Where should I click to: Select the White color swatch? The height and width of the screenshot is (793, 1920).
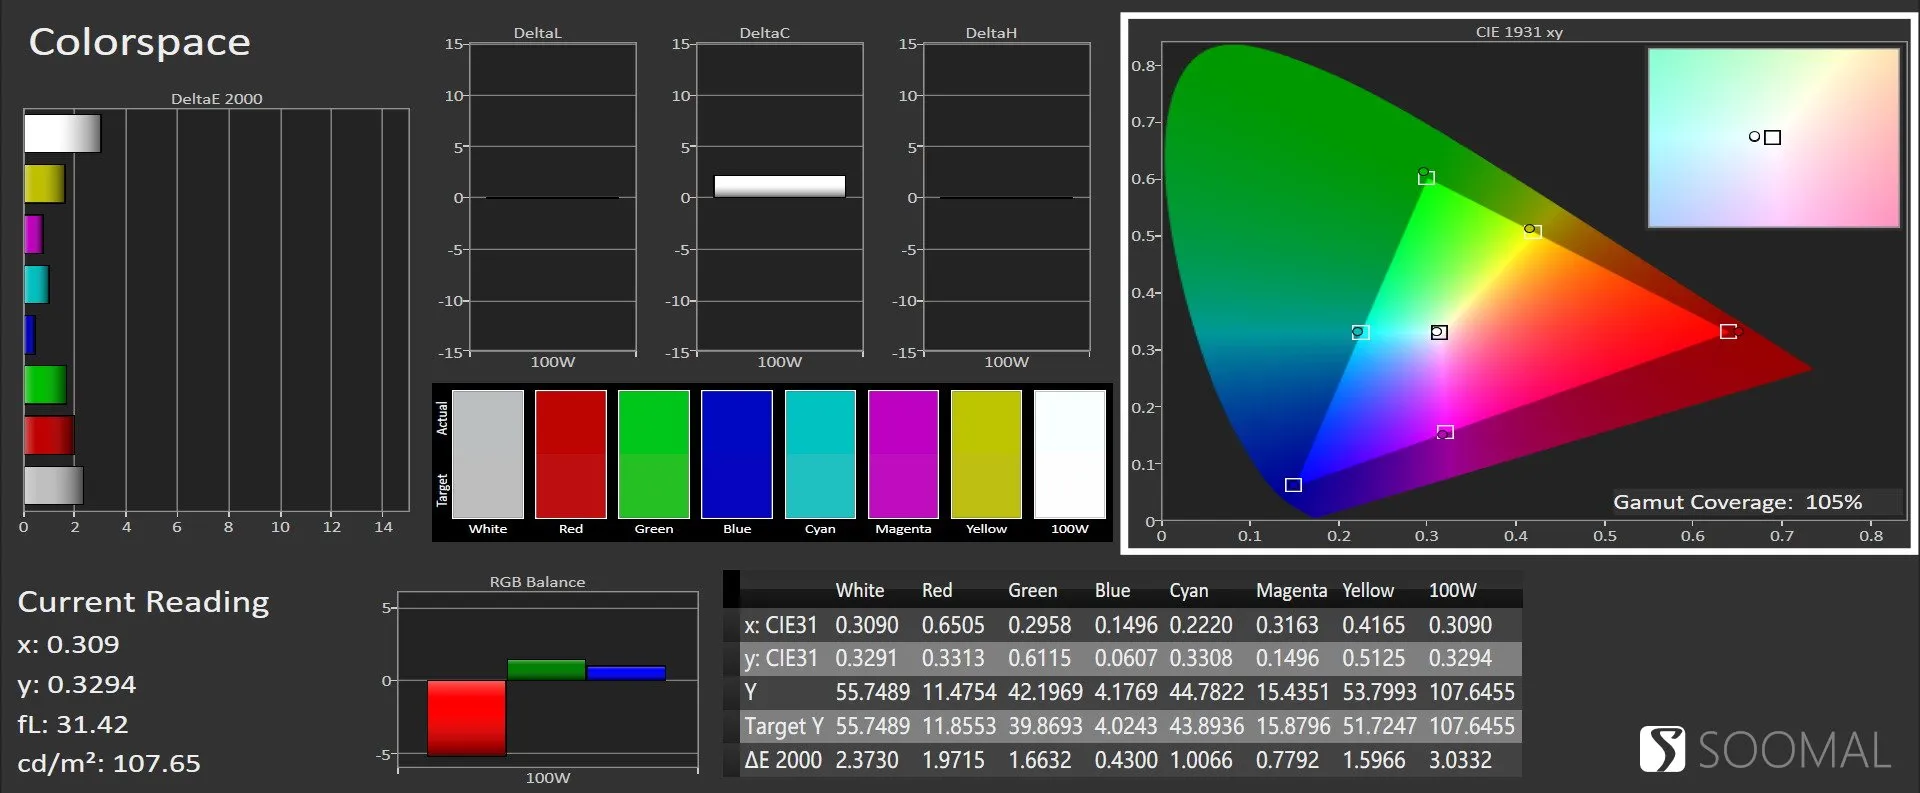coord(488,454)
